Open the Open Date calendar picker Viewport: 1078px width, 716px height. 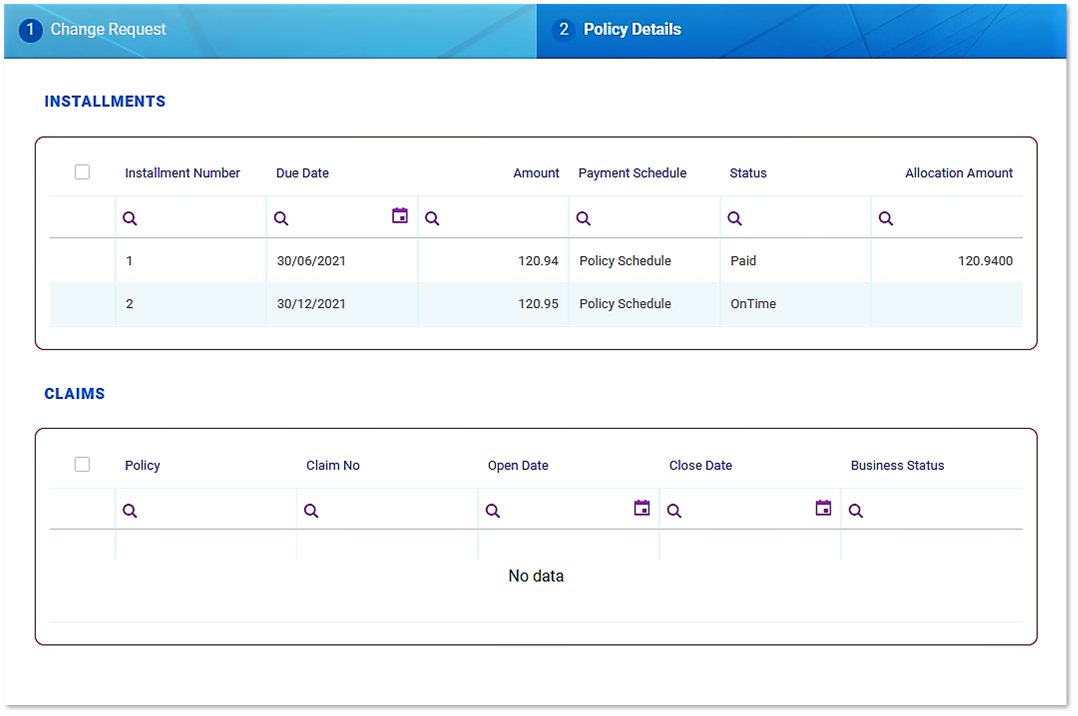[642, 508]
